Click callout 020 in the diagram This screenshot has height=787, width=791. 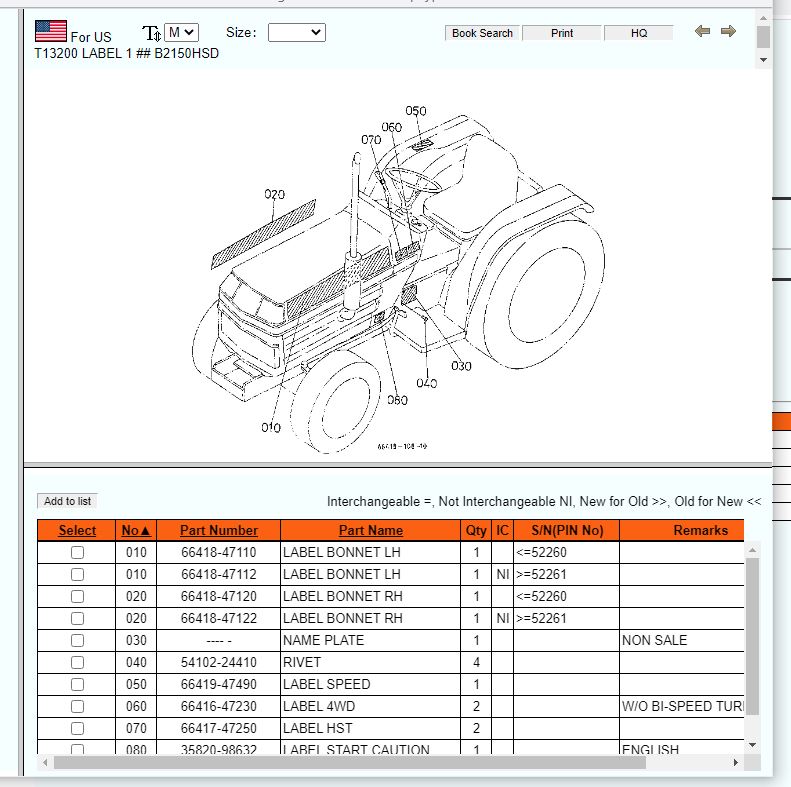point(274,194)
